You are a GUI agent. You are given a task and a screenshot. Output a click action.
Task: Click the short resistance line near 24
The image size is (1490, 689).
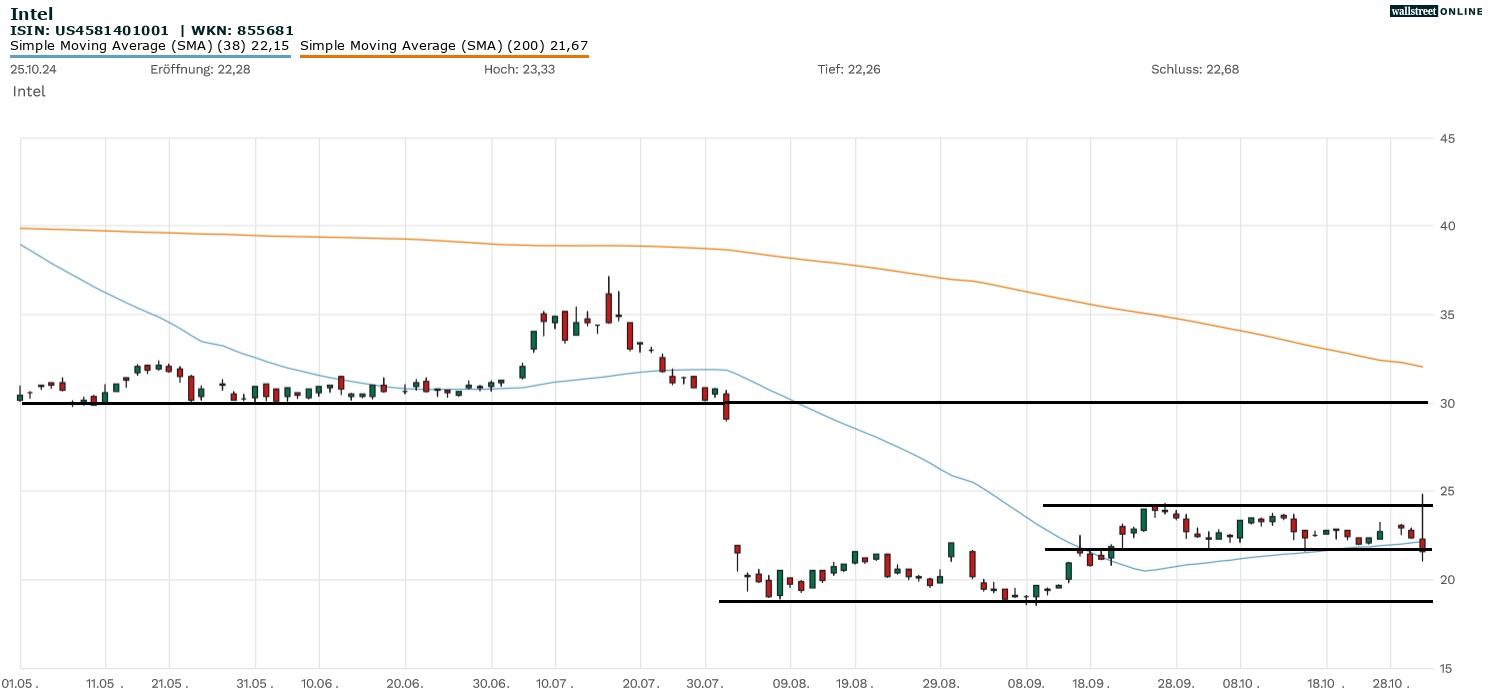tap(1238, 505)
